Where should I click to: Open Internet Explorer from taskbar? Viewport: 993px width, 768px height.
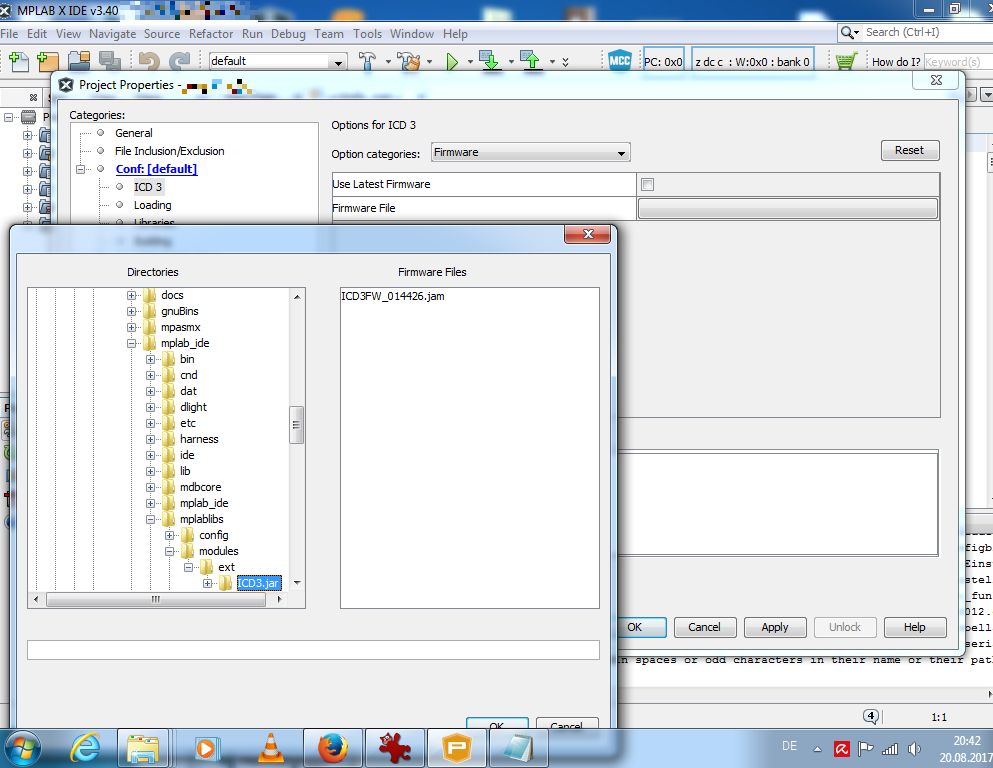pos(85,748)
